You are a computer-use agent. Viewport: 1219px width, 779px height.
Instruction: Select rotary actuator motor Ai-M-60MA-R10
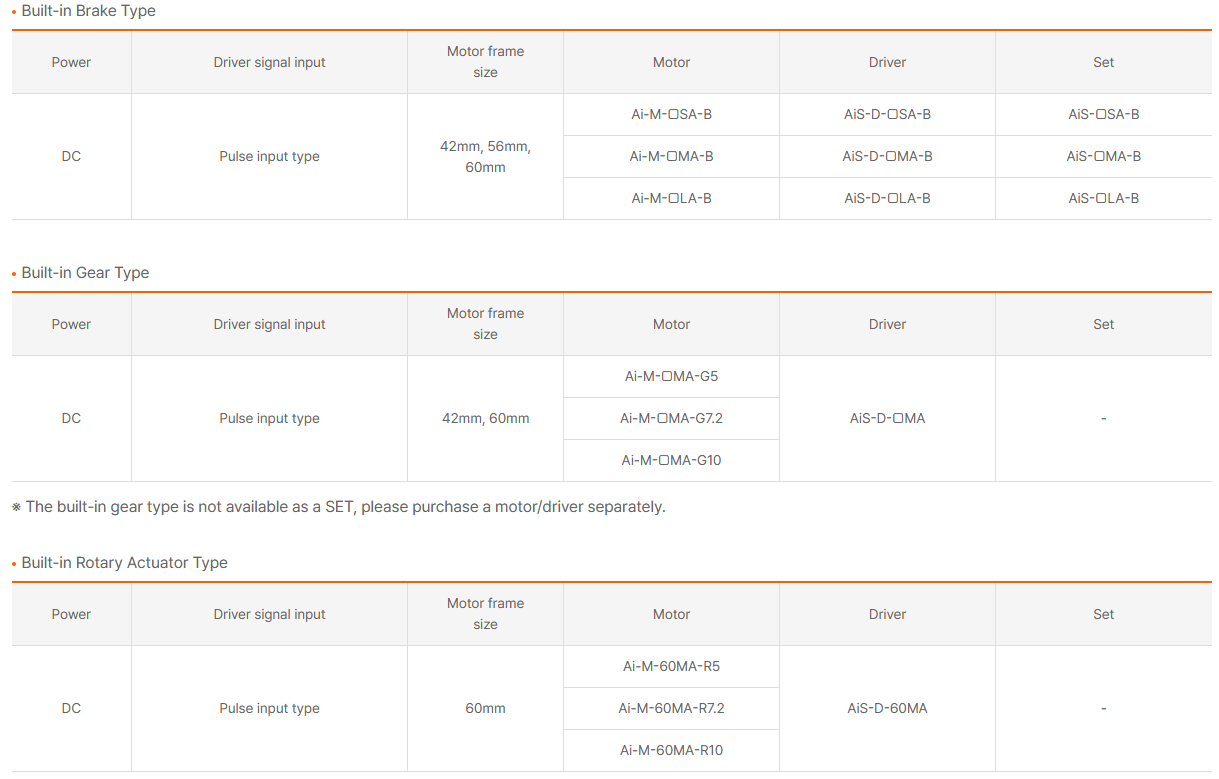671,750
